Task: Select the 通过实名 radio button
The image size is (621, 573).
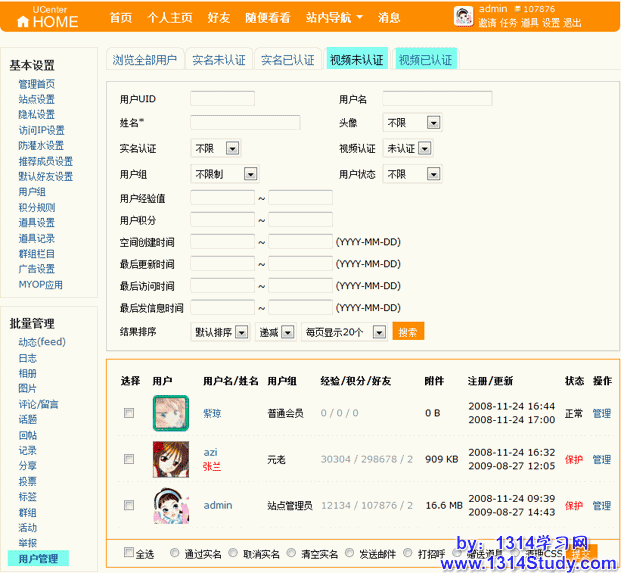Action: click(175, 552)
